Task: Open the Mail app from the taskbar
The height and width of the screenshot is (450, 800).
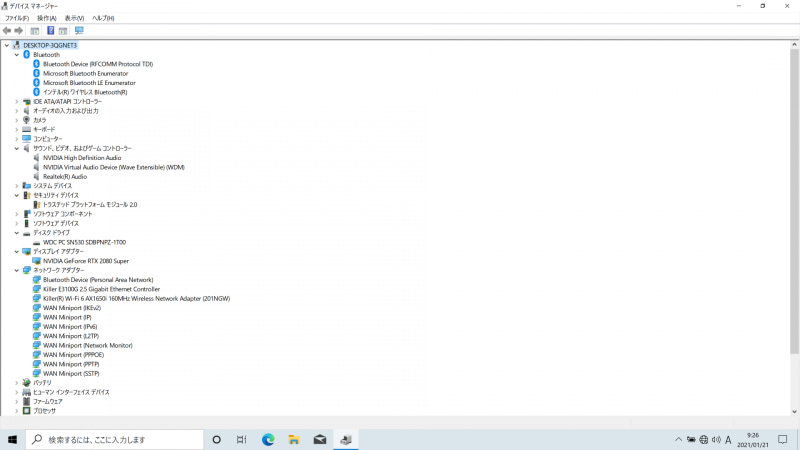Action: click(320, 439)
